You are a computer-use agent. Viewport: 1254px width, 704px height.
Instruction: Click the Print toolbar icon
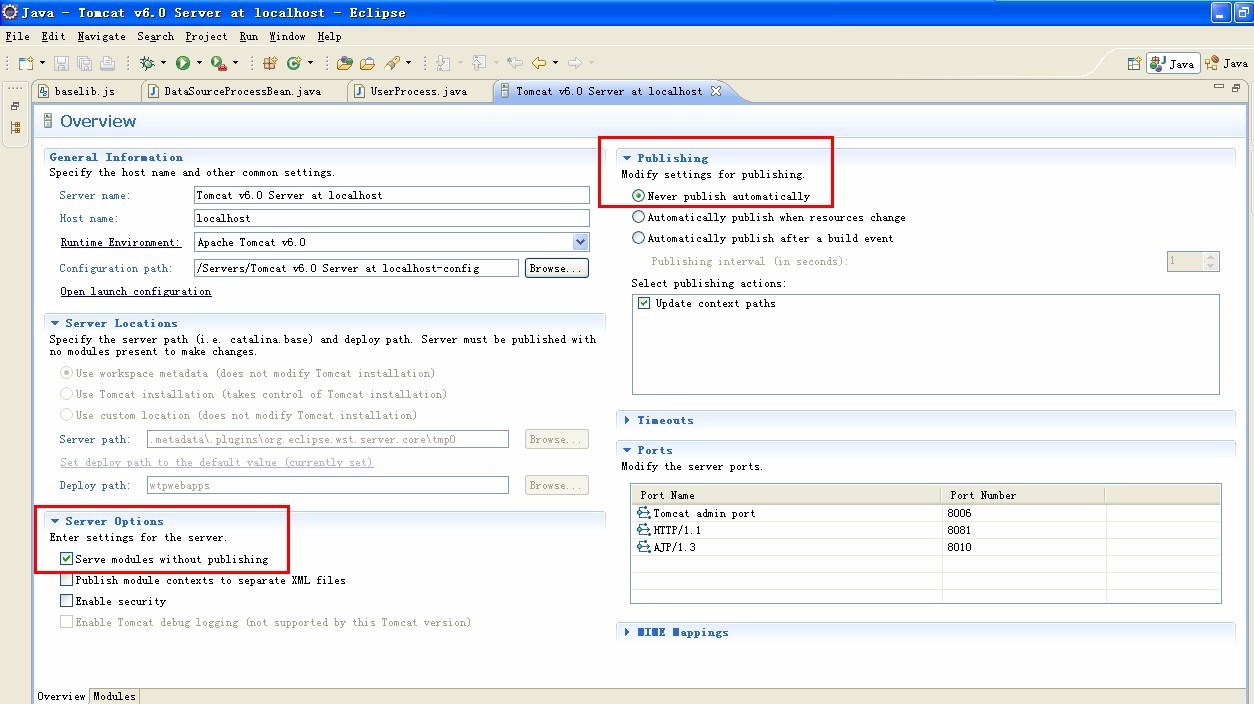[107, 63]
